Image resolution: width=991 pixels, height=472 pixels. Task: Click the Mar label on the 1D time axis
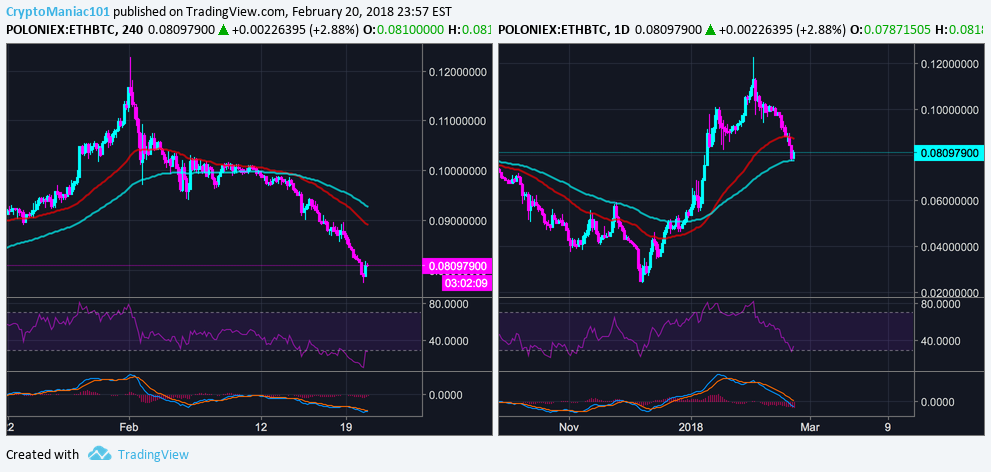click(812, 427)
